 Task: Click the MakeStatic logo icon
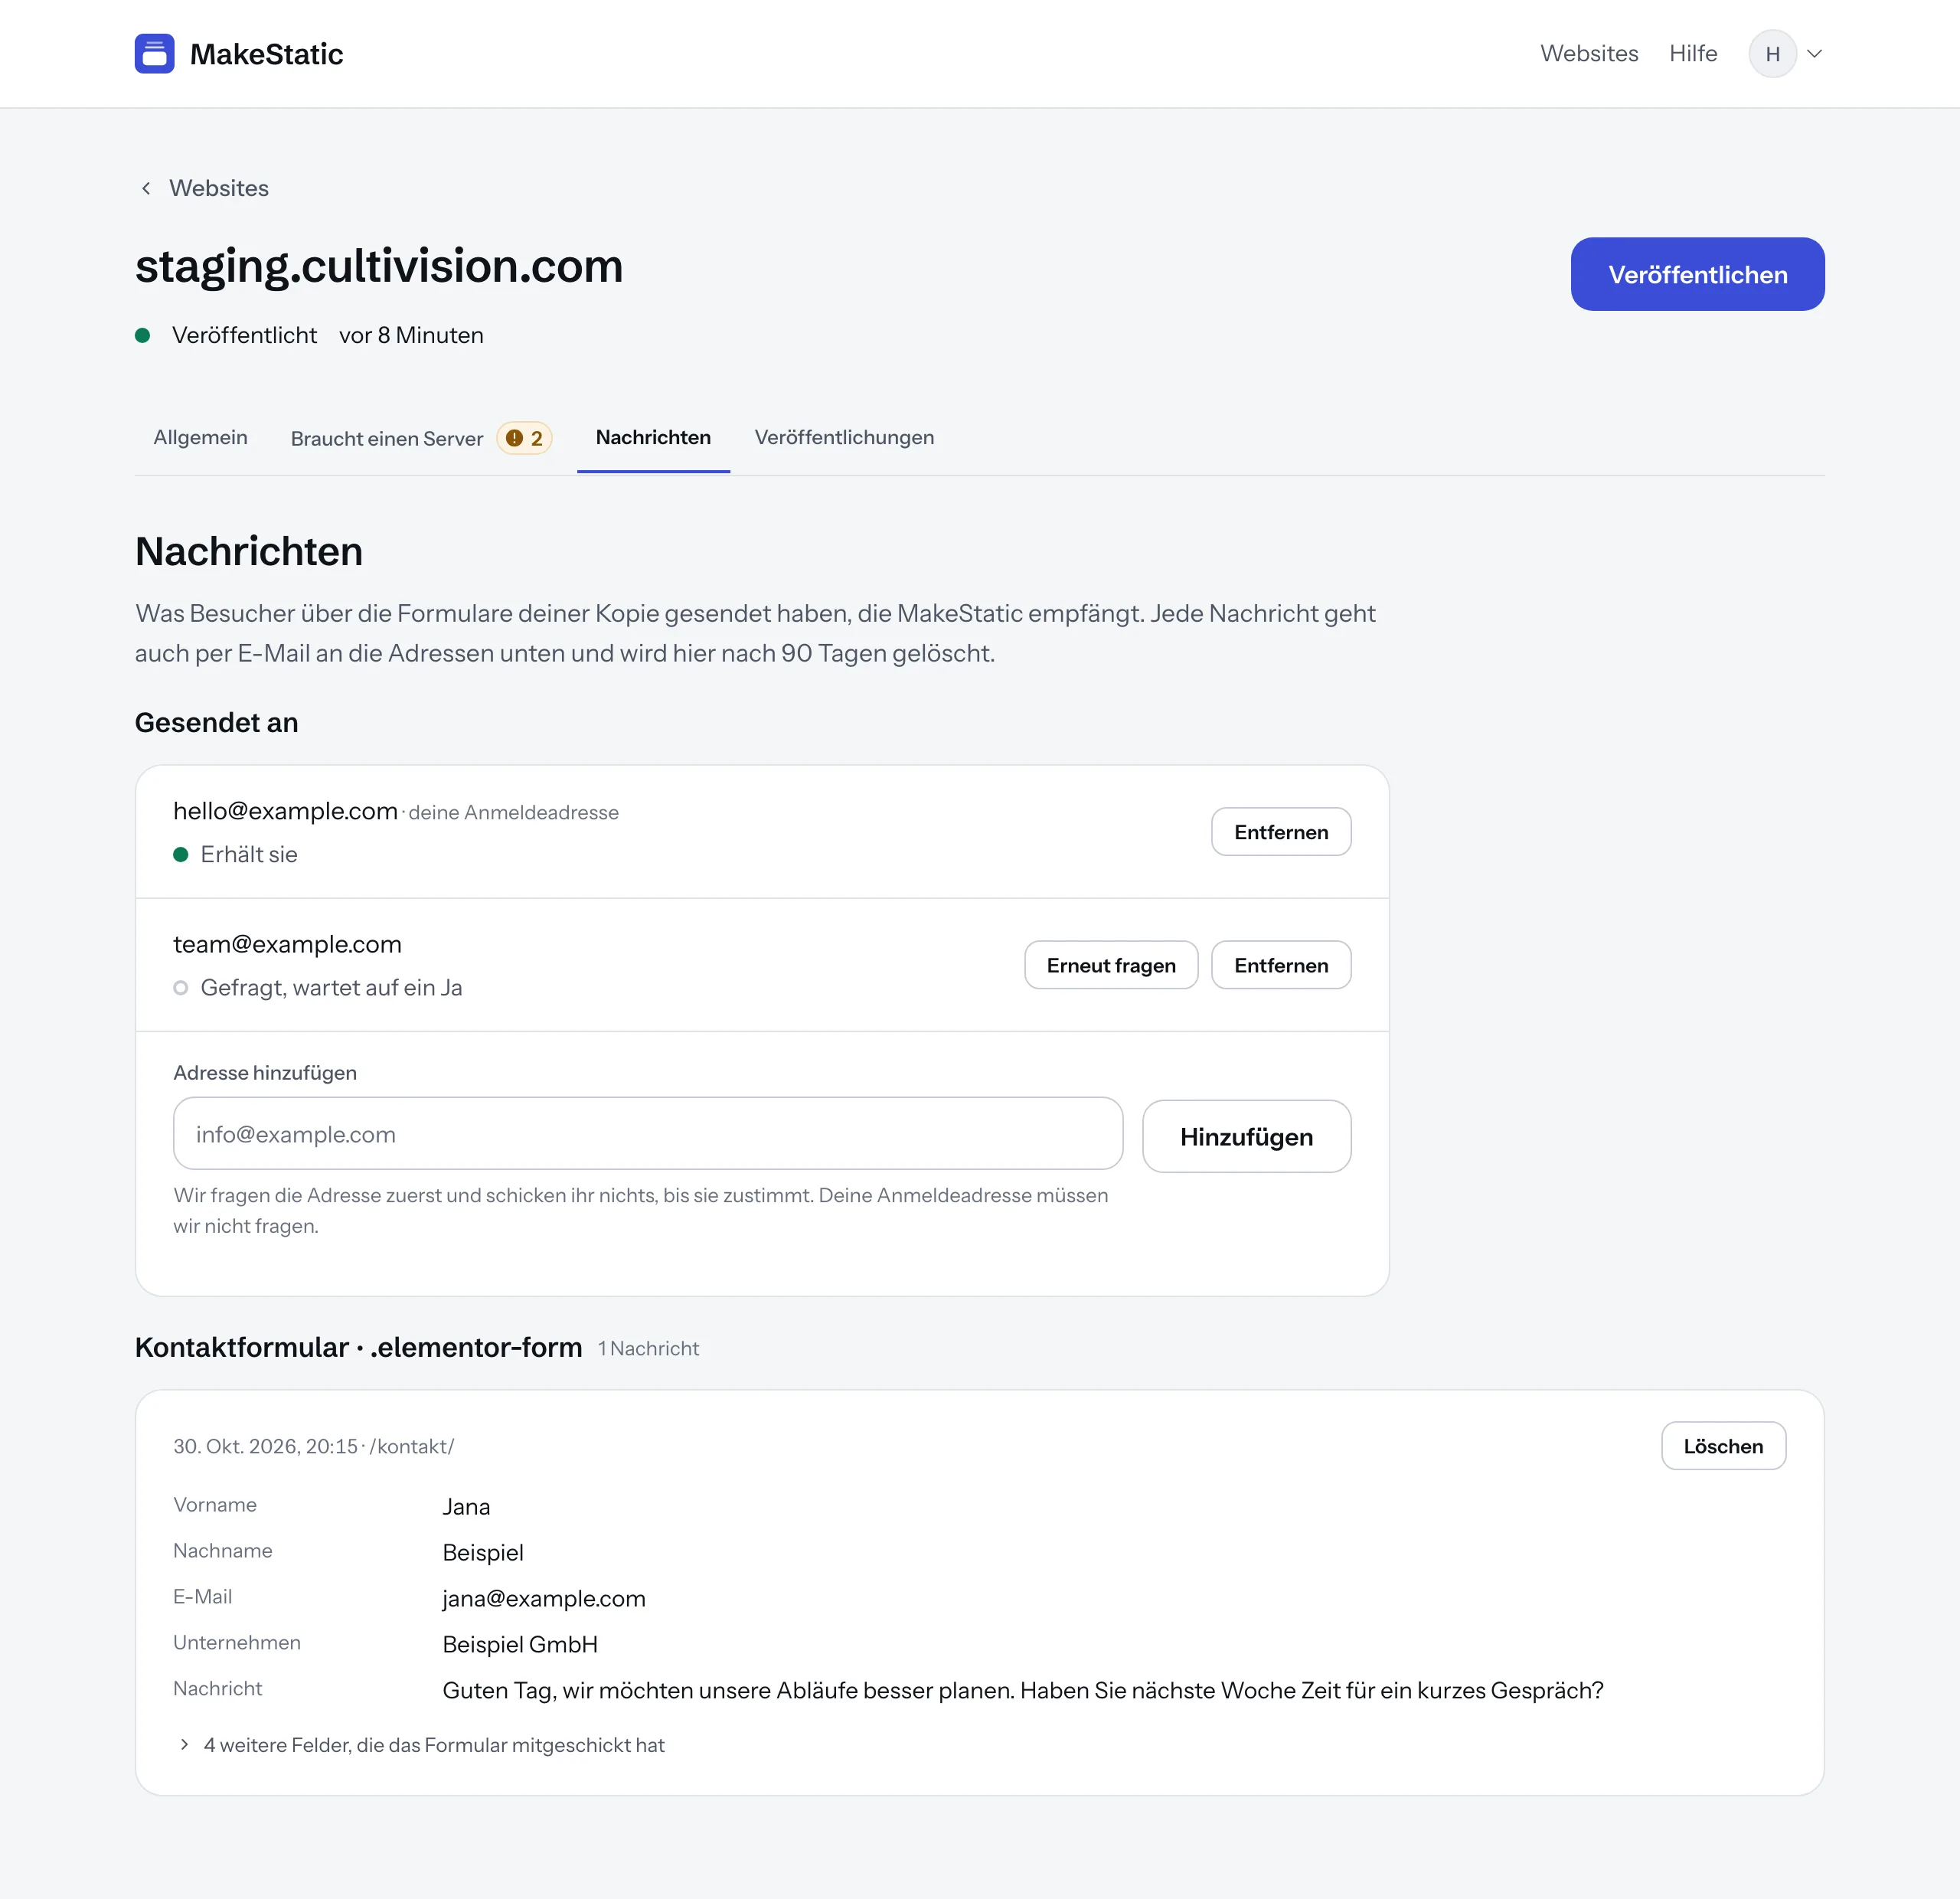154,54
